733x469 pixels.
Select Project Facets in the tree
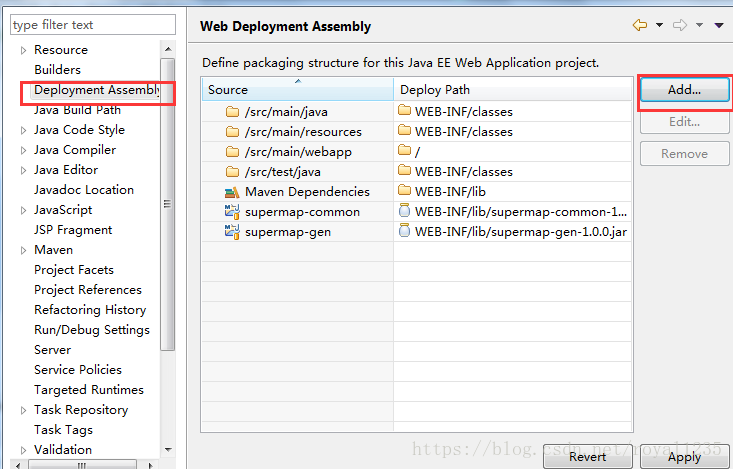(x=74, y=270)
